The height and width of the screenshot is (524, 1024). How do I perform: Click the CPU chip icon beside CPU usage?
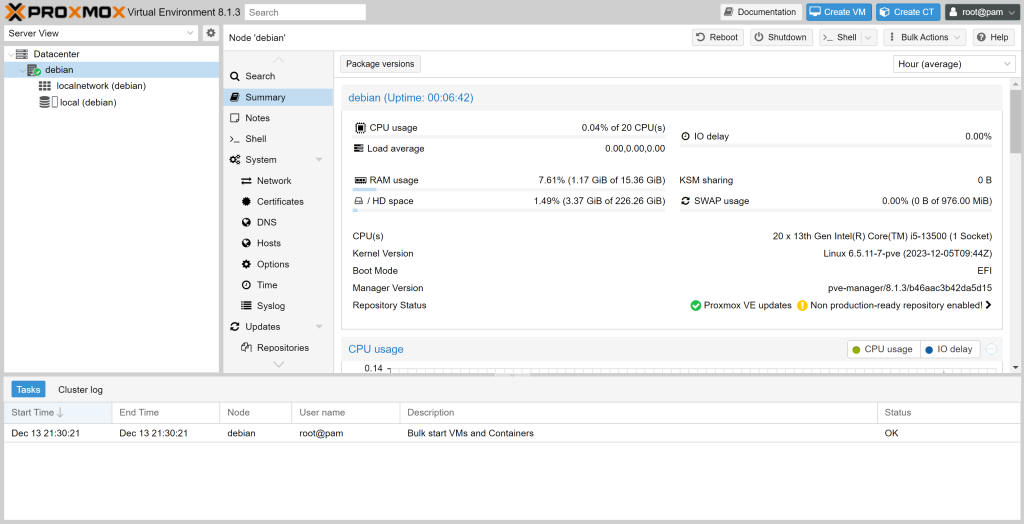[360, 127]
